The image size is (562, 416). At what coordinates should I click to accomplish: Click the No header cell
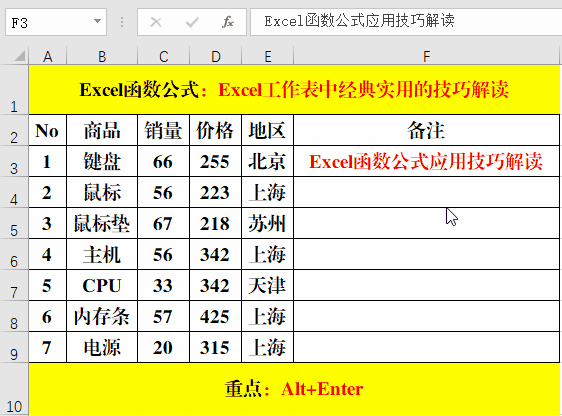[47, 130]
